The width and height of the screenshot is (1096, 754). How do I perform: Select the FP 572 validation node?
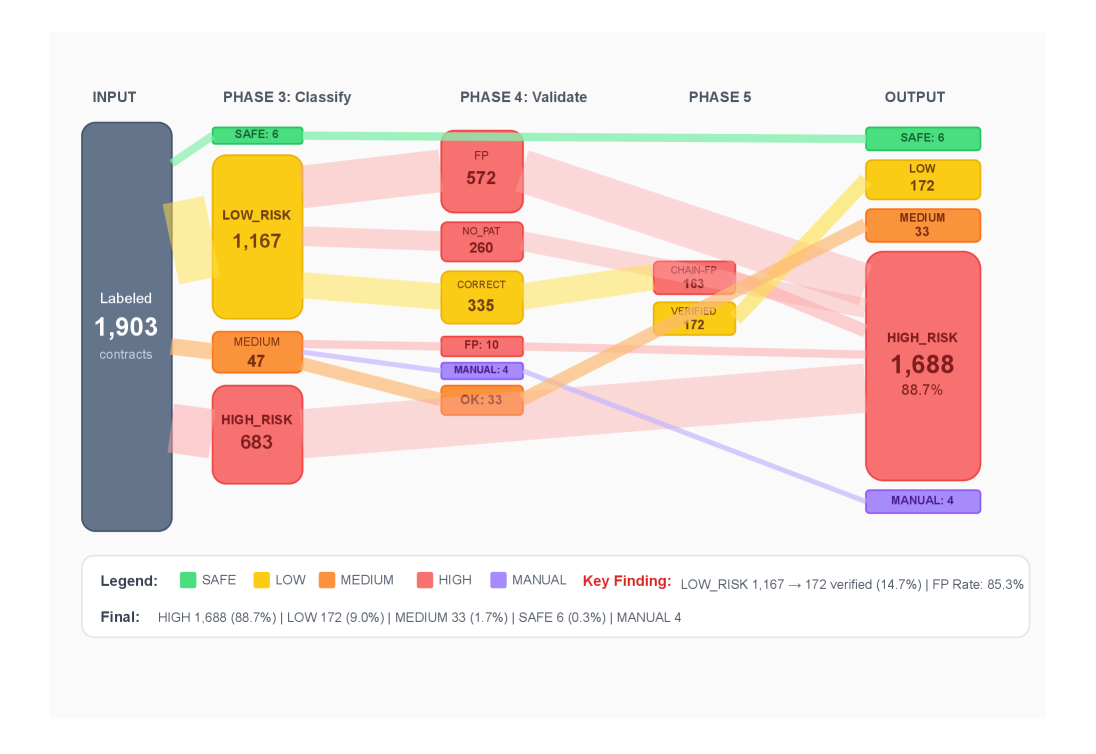[x=482, y=171]
